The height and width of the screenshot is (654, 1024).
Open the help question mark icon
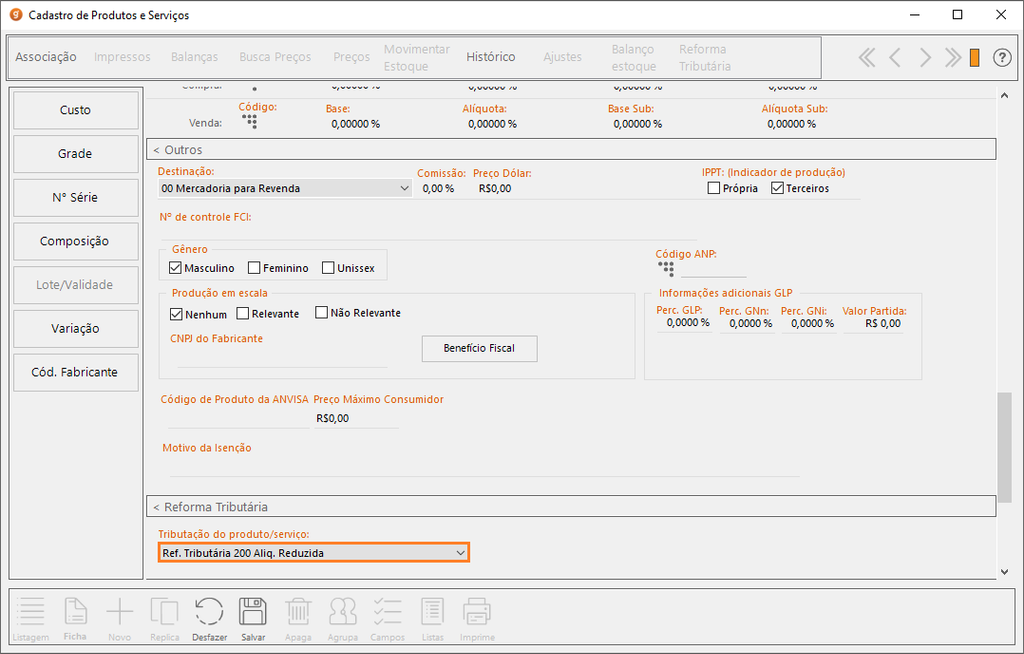pyautogui.click(x=1002, y=57)
